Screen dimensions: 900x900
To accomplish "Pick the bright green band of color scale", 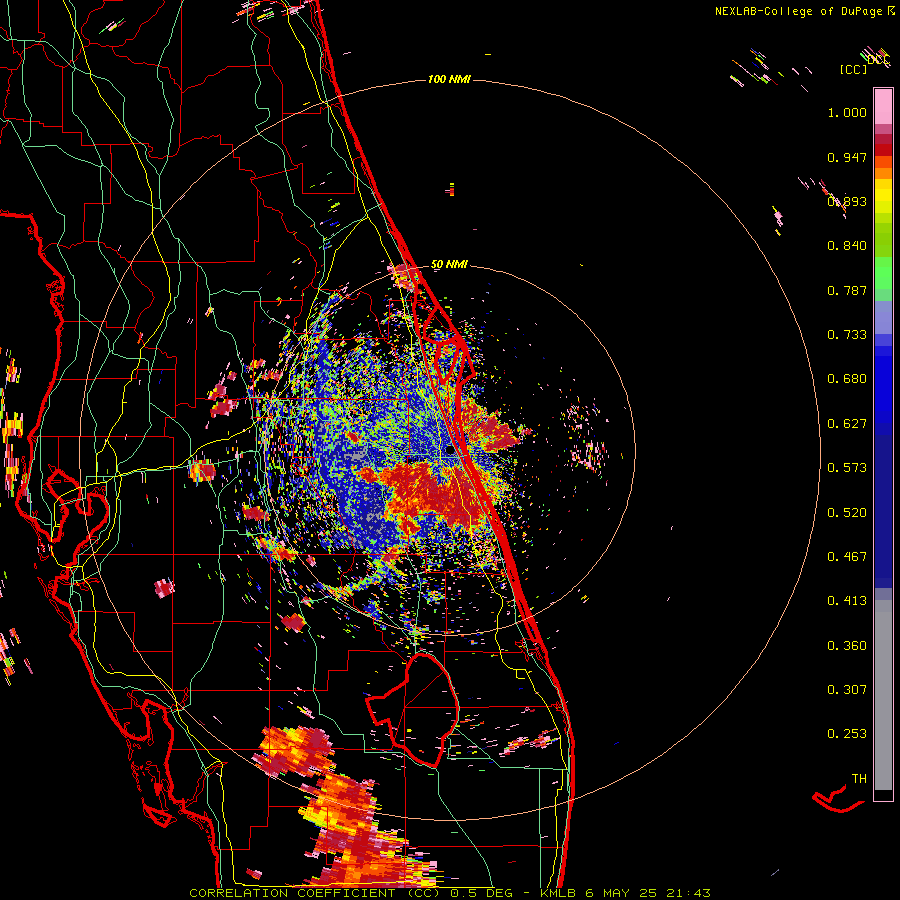I will [883, 273].
